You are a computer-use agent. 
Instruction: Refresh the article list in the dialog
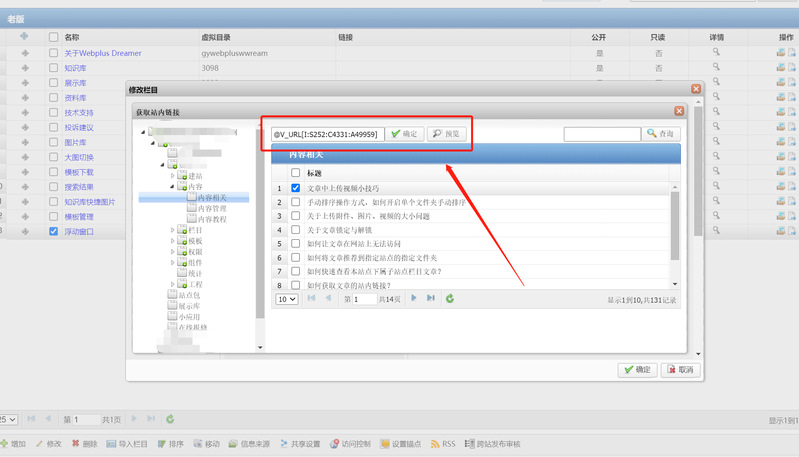pos(450,299)
